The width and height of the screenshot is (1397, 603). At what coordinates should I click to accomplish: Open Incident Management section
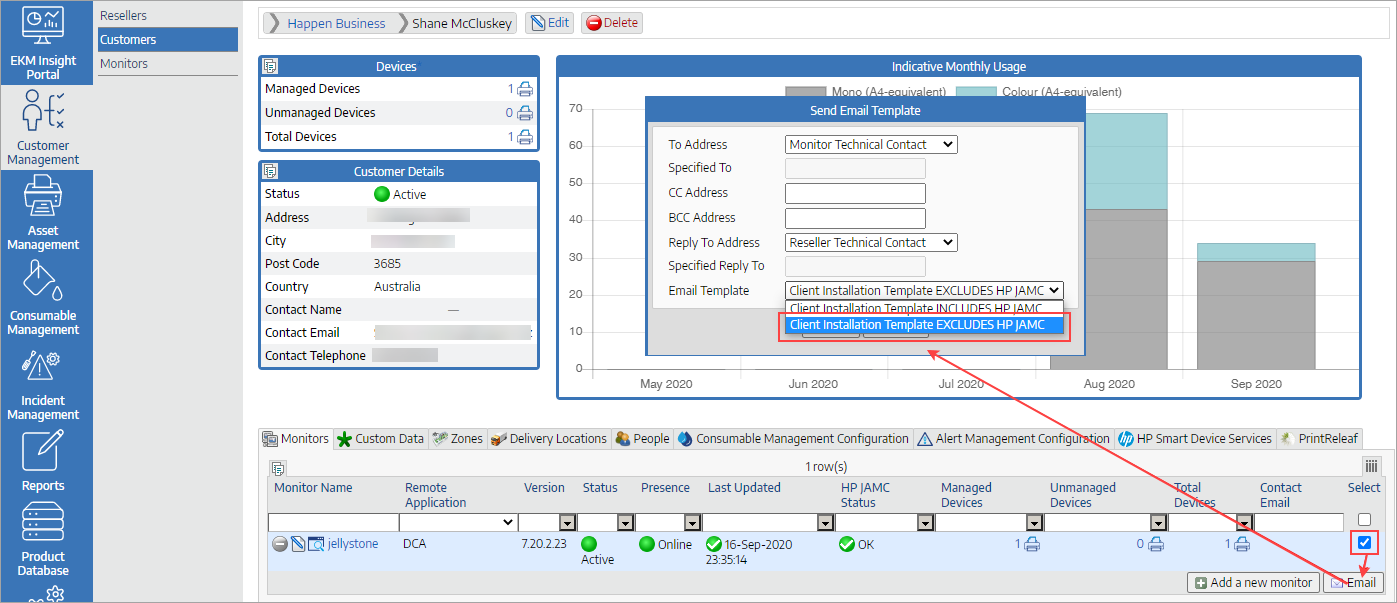pyautogui.click(x=43, y=382)
